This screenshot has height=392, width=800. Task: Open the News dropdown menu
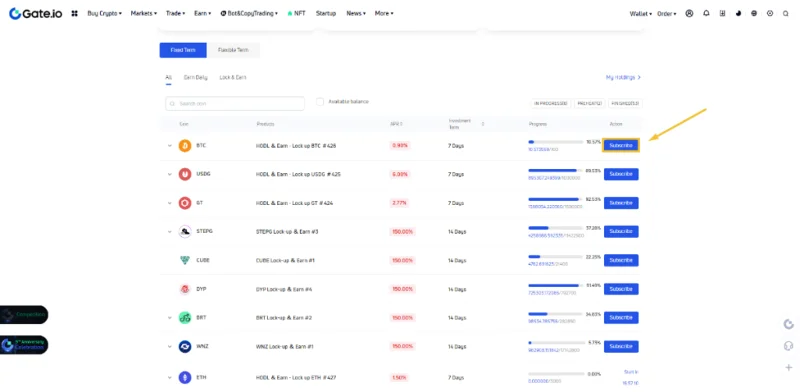pyautogui.click(x=356, y=14)
